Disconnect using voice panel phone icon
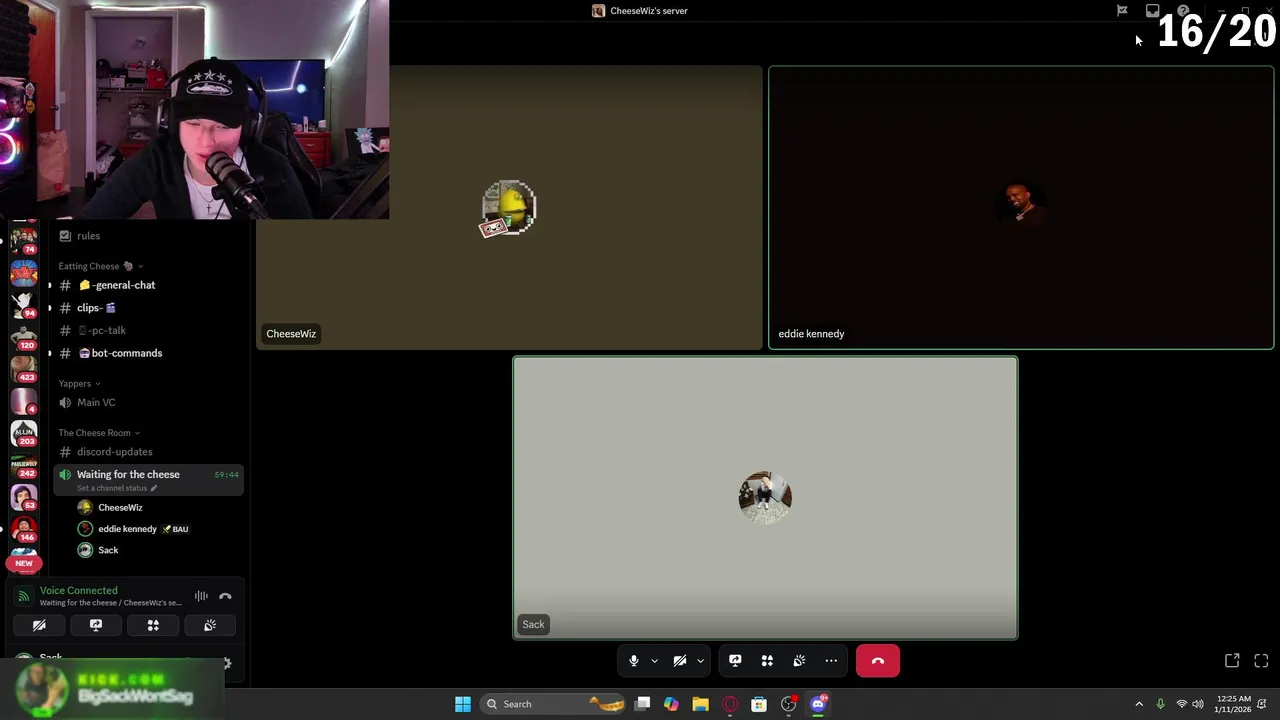The width and height of the screenshot is (1280, 720). [225, 596]
